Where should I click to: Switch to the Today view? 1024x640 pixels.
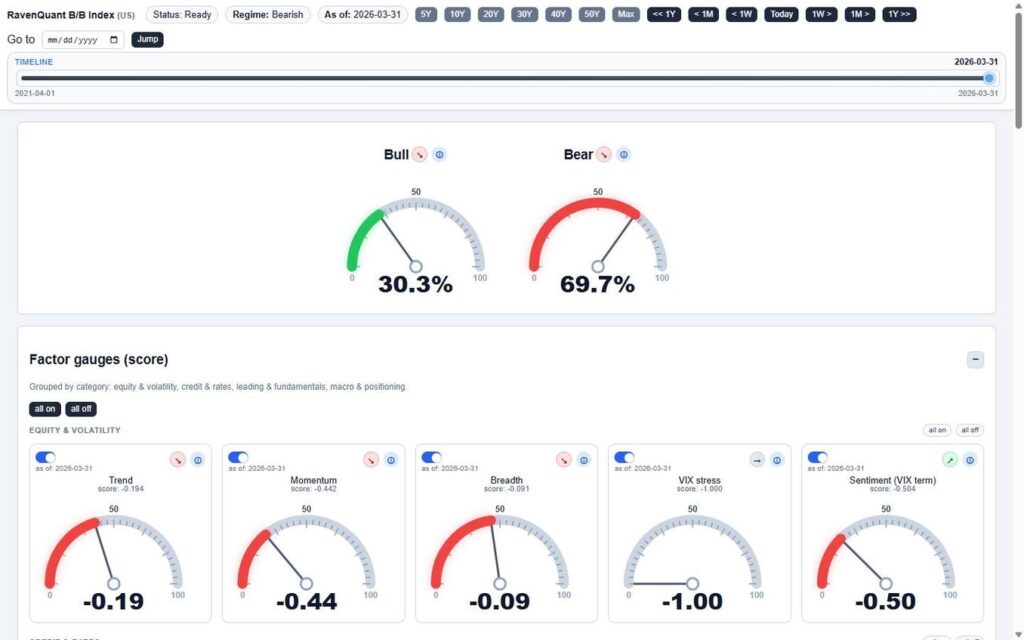pos(781,14)
